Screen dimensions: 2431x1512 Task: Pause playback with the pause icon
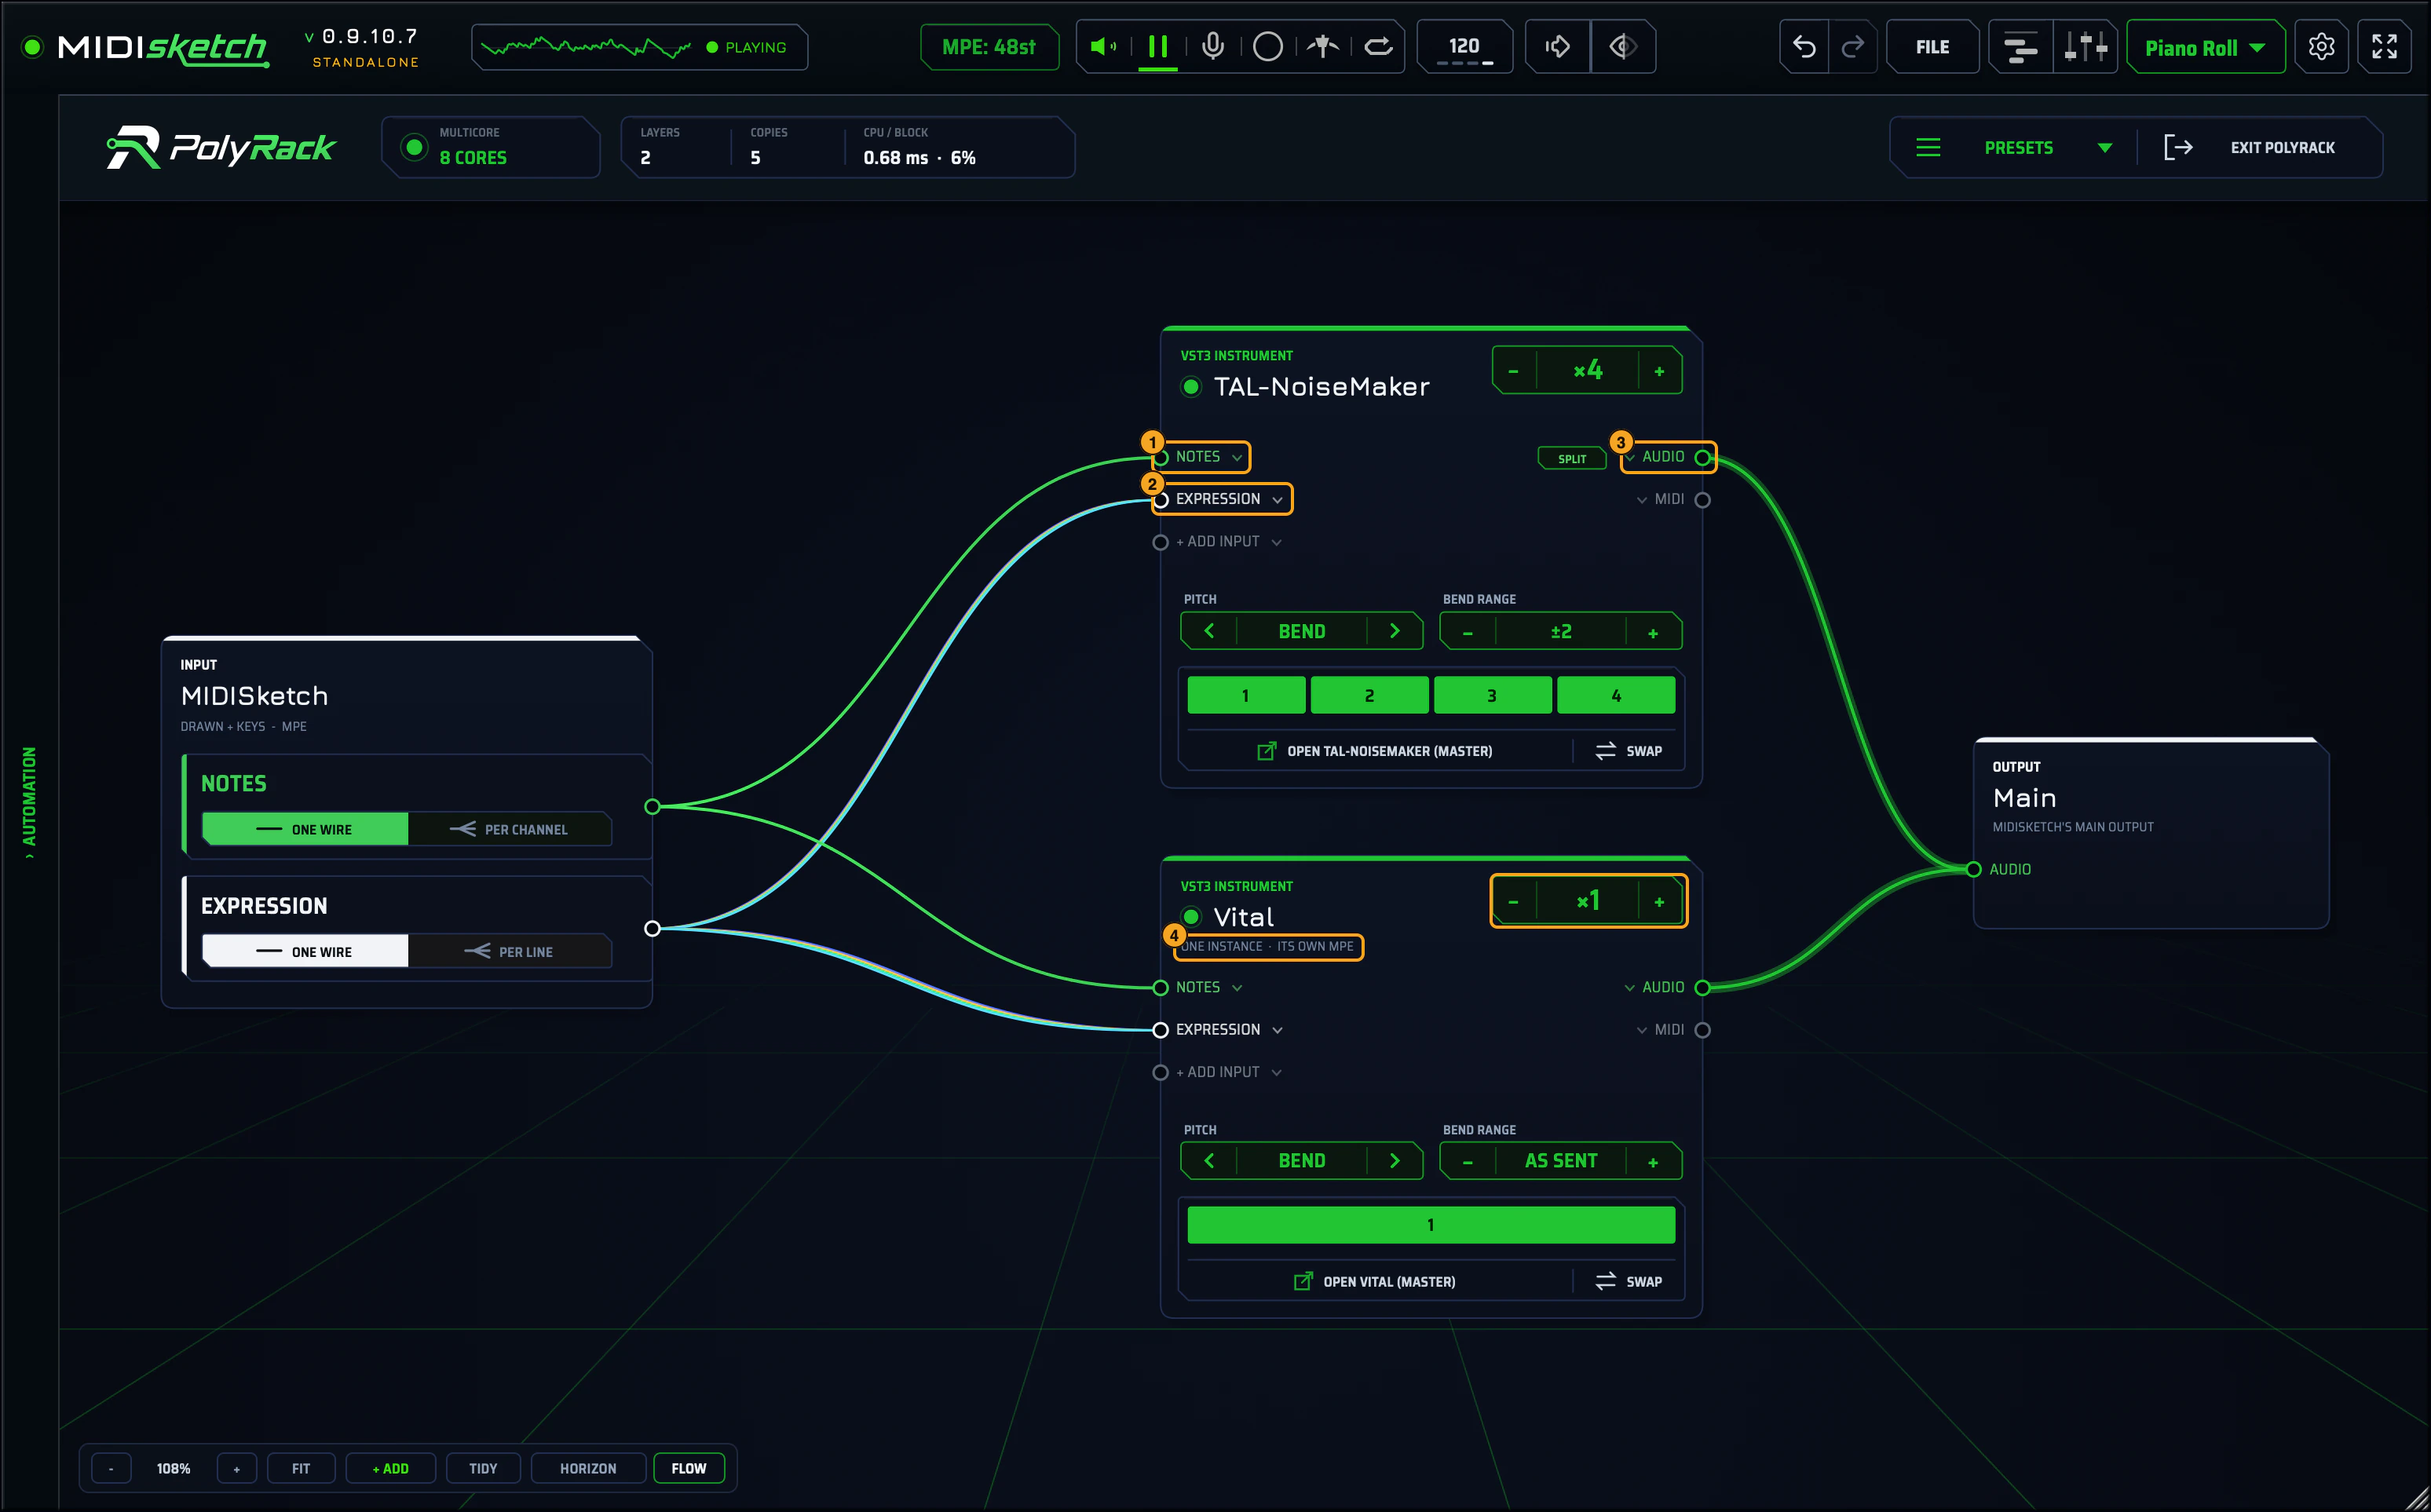pyautogui.click(x=1158, y=47)
